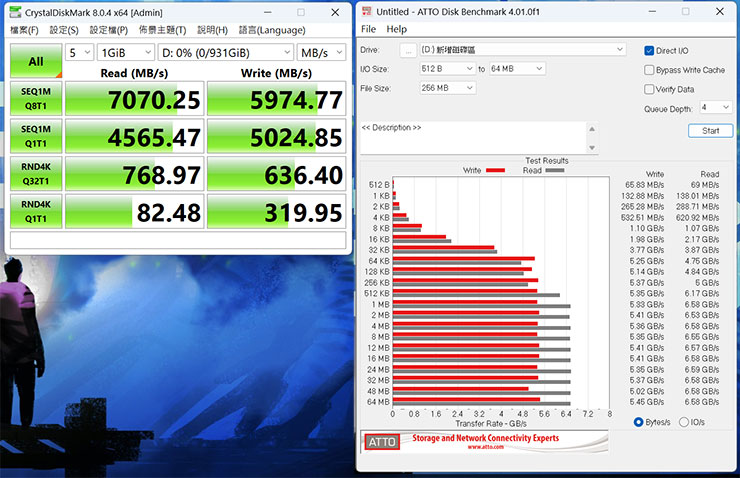Click the 65.83 MB/s write value
The height and width of the screenshot is (478, 740).
point(645,185)
